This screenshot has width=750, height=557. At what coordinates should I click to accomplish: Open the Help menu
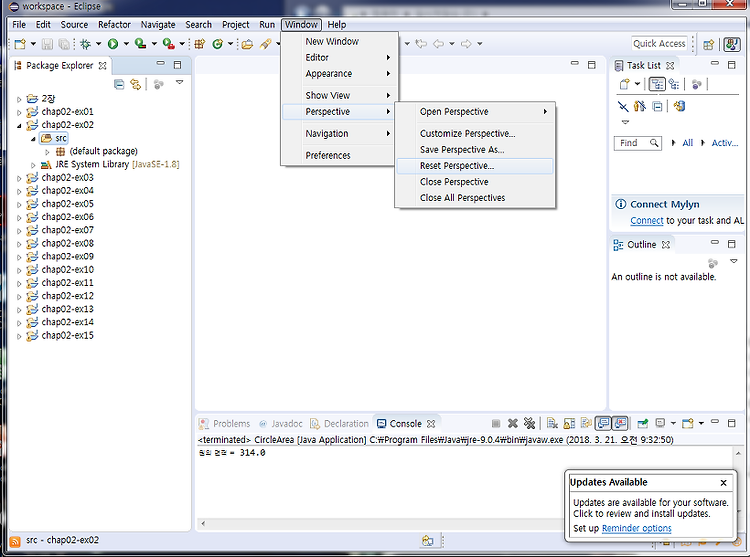(337, 25)
